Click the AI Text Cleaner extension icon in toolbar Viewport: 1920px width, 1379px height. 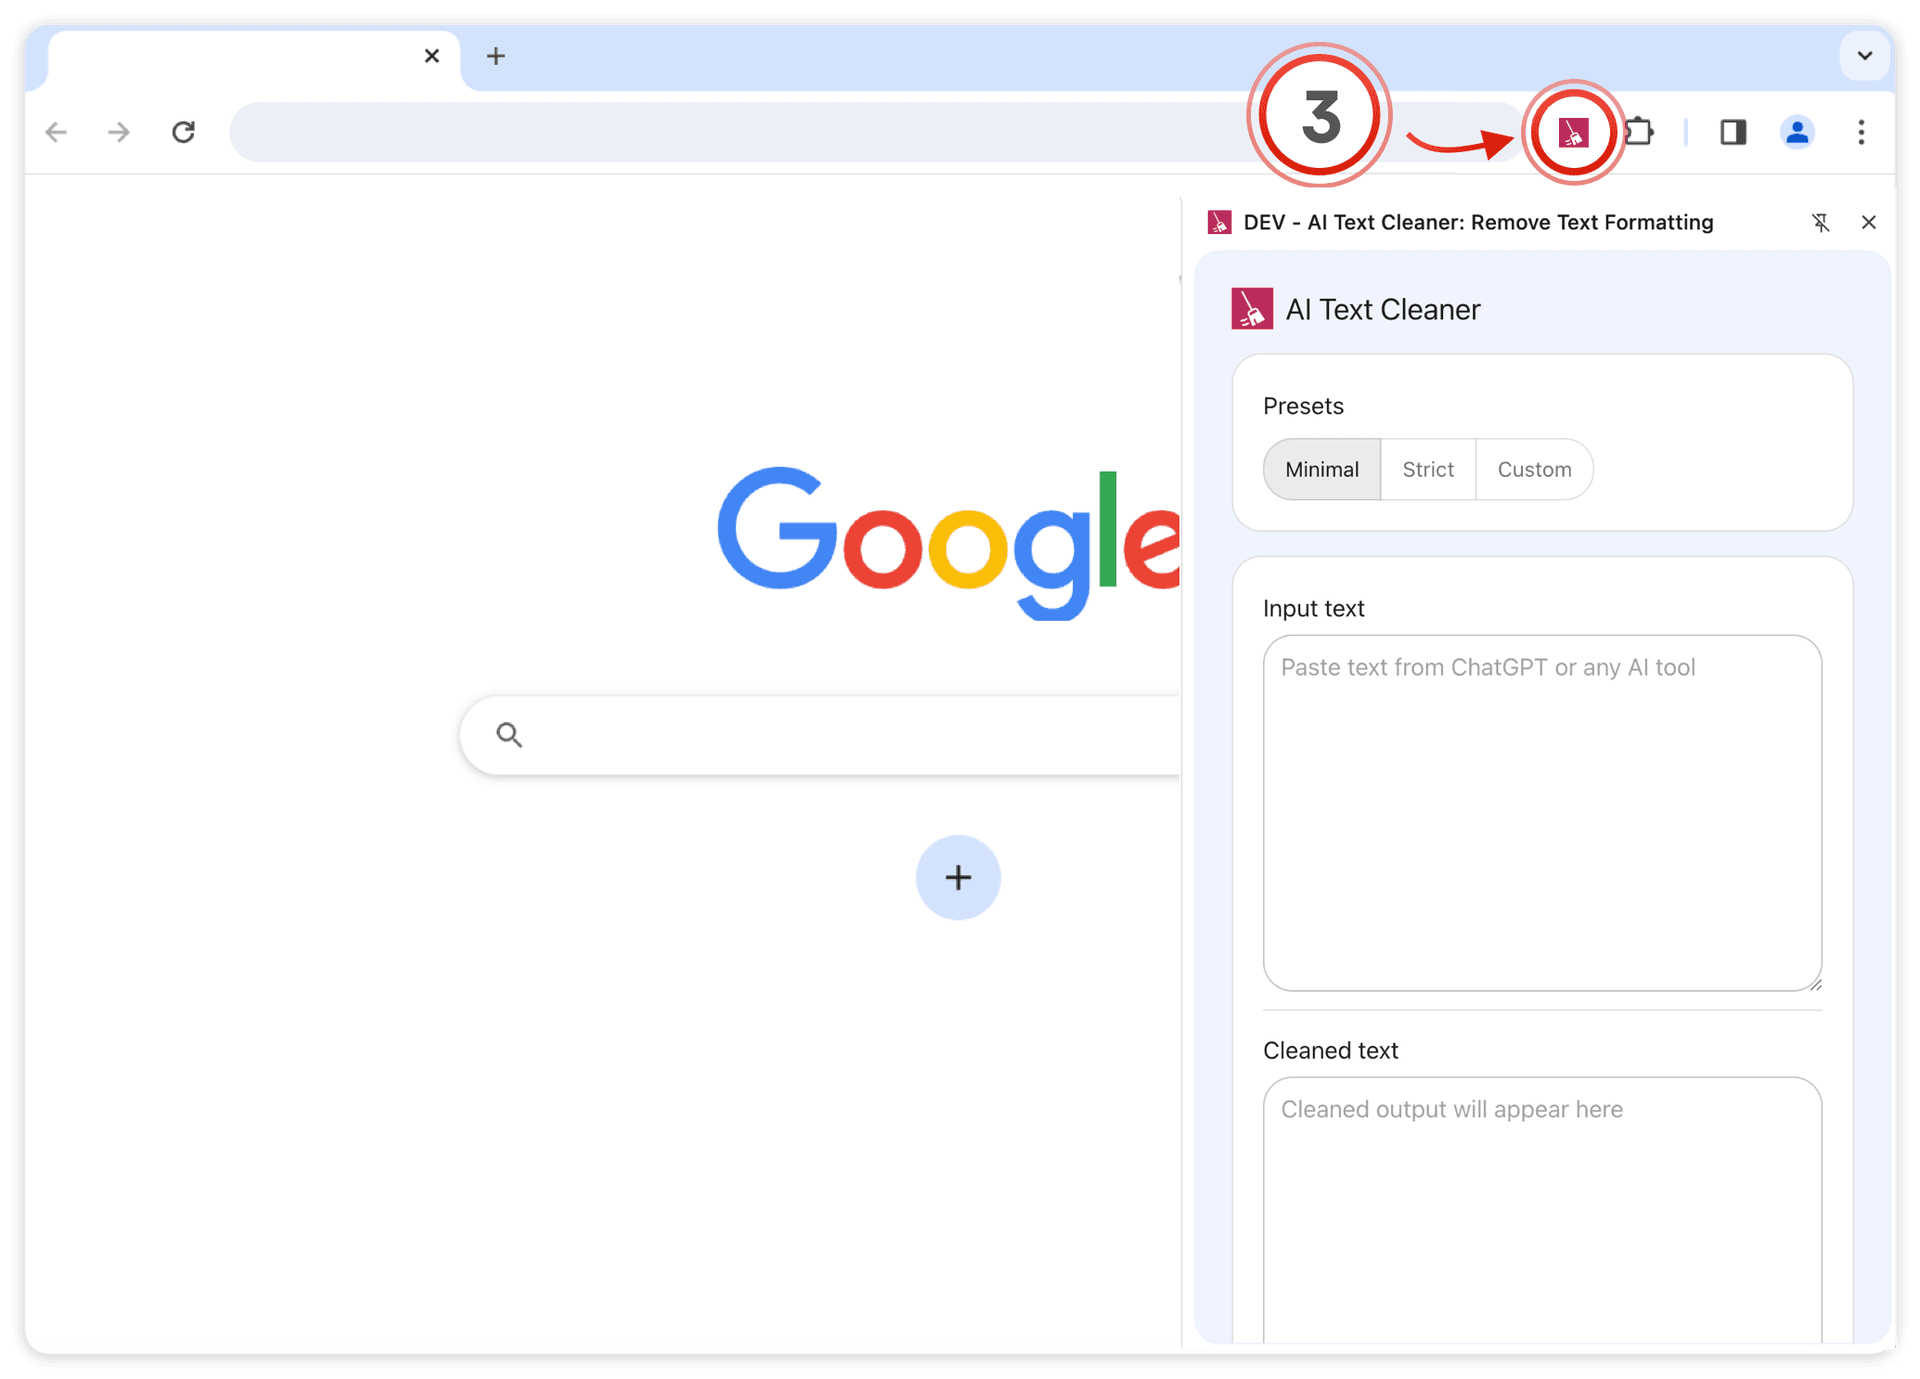[1572, 132]
